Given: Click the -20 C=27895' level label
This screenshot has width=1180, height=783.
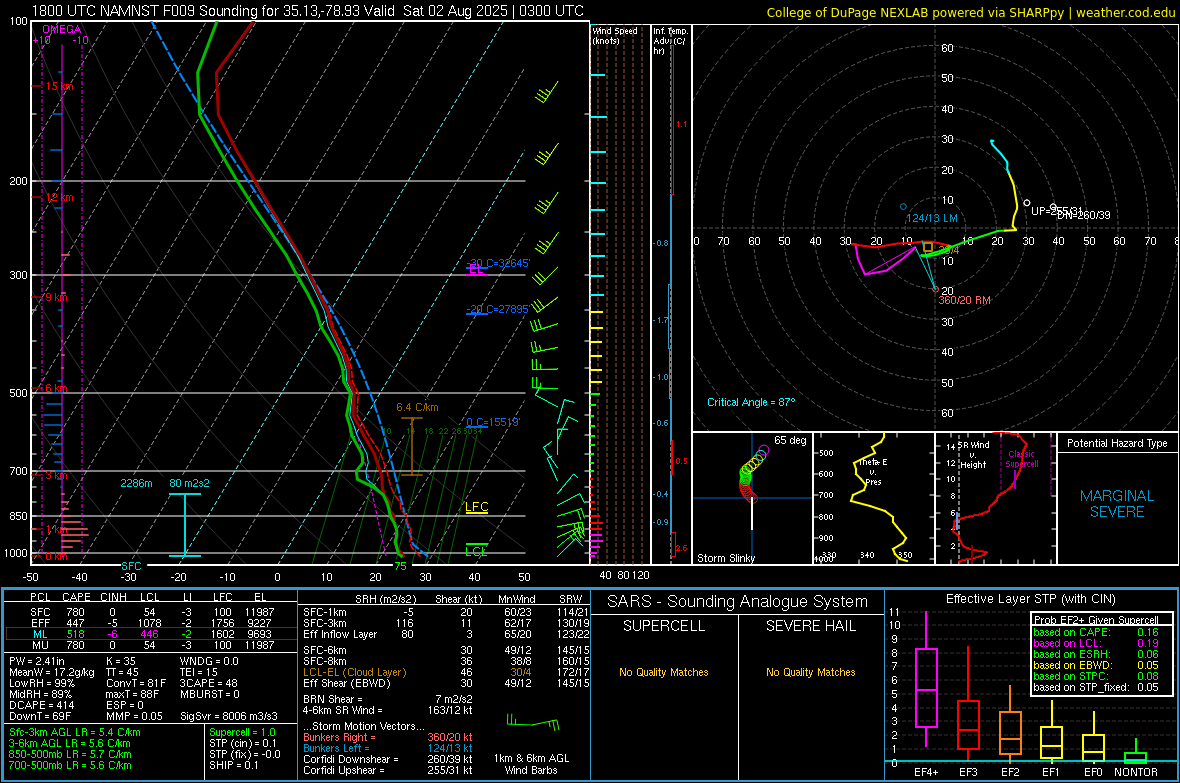Looking at the screenshot, I should 498,309.
